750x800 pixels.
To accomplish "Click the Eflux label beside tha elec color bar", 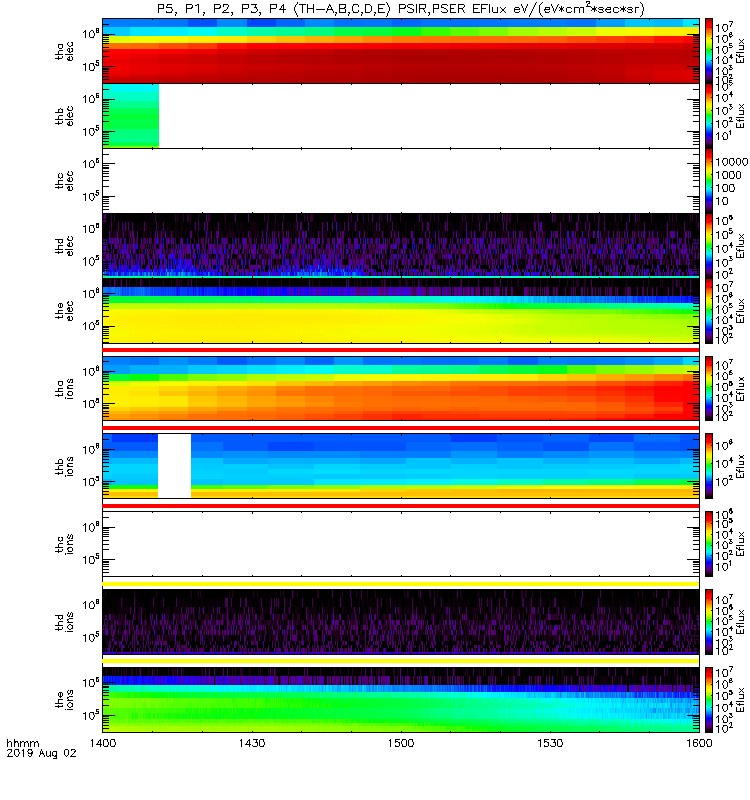I will [740, 52].
